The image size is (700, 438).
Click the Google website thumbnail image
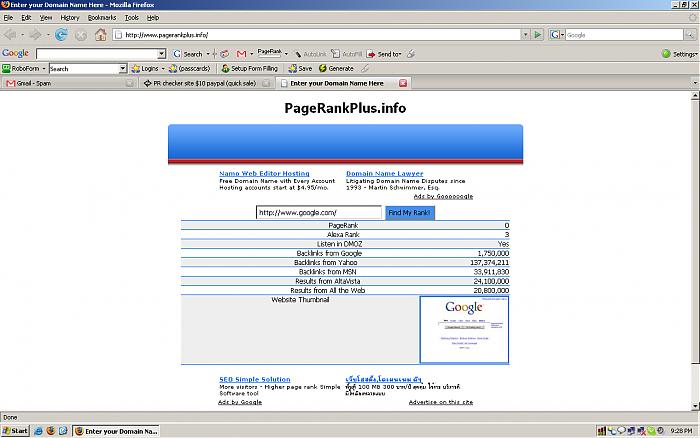[464, 329]
